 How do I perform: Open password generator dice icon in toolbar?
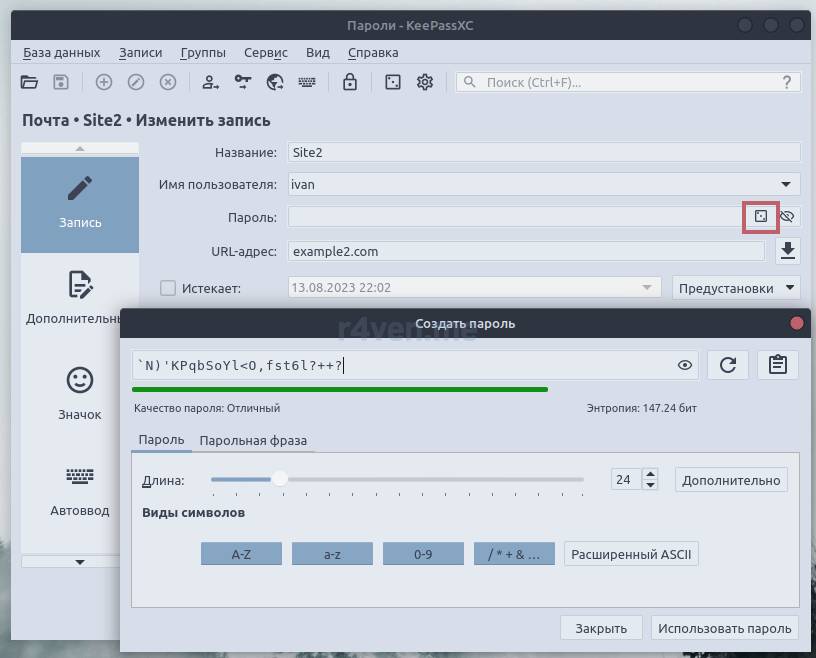click(x=393, y=82)
